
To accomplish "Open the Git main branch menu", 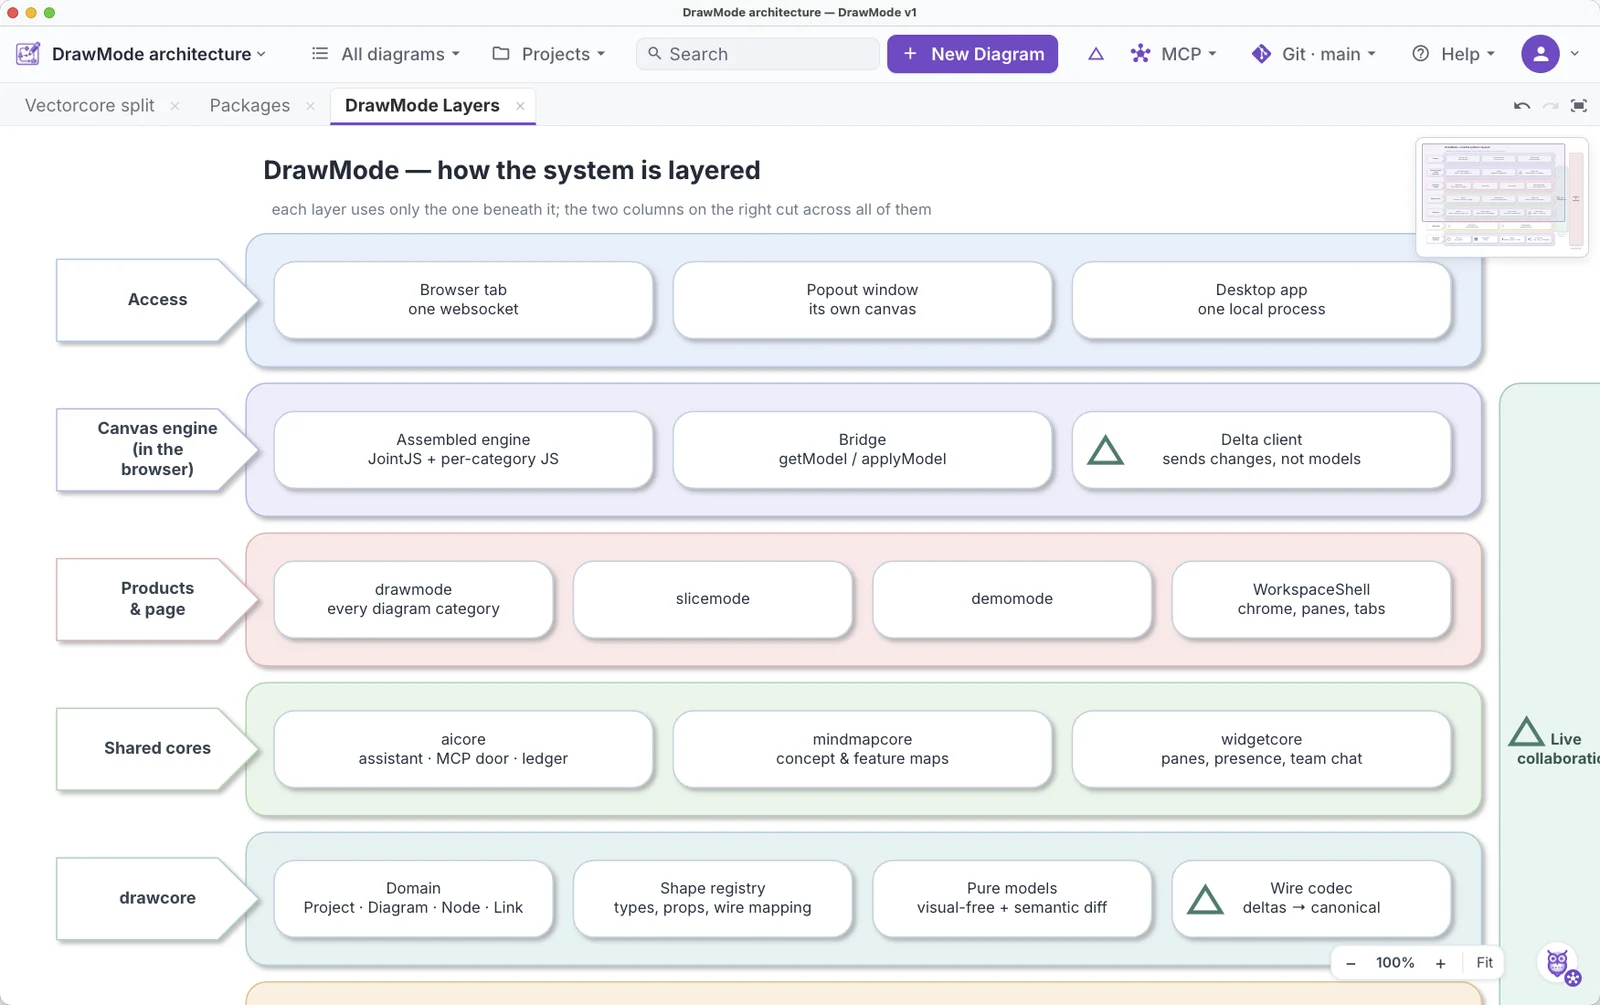I will coord(1314,54).
